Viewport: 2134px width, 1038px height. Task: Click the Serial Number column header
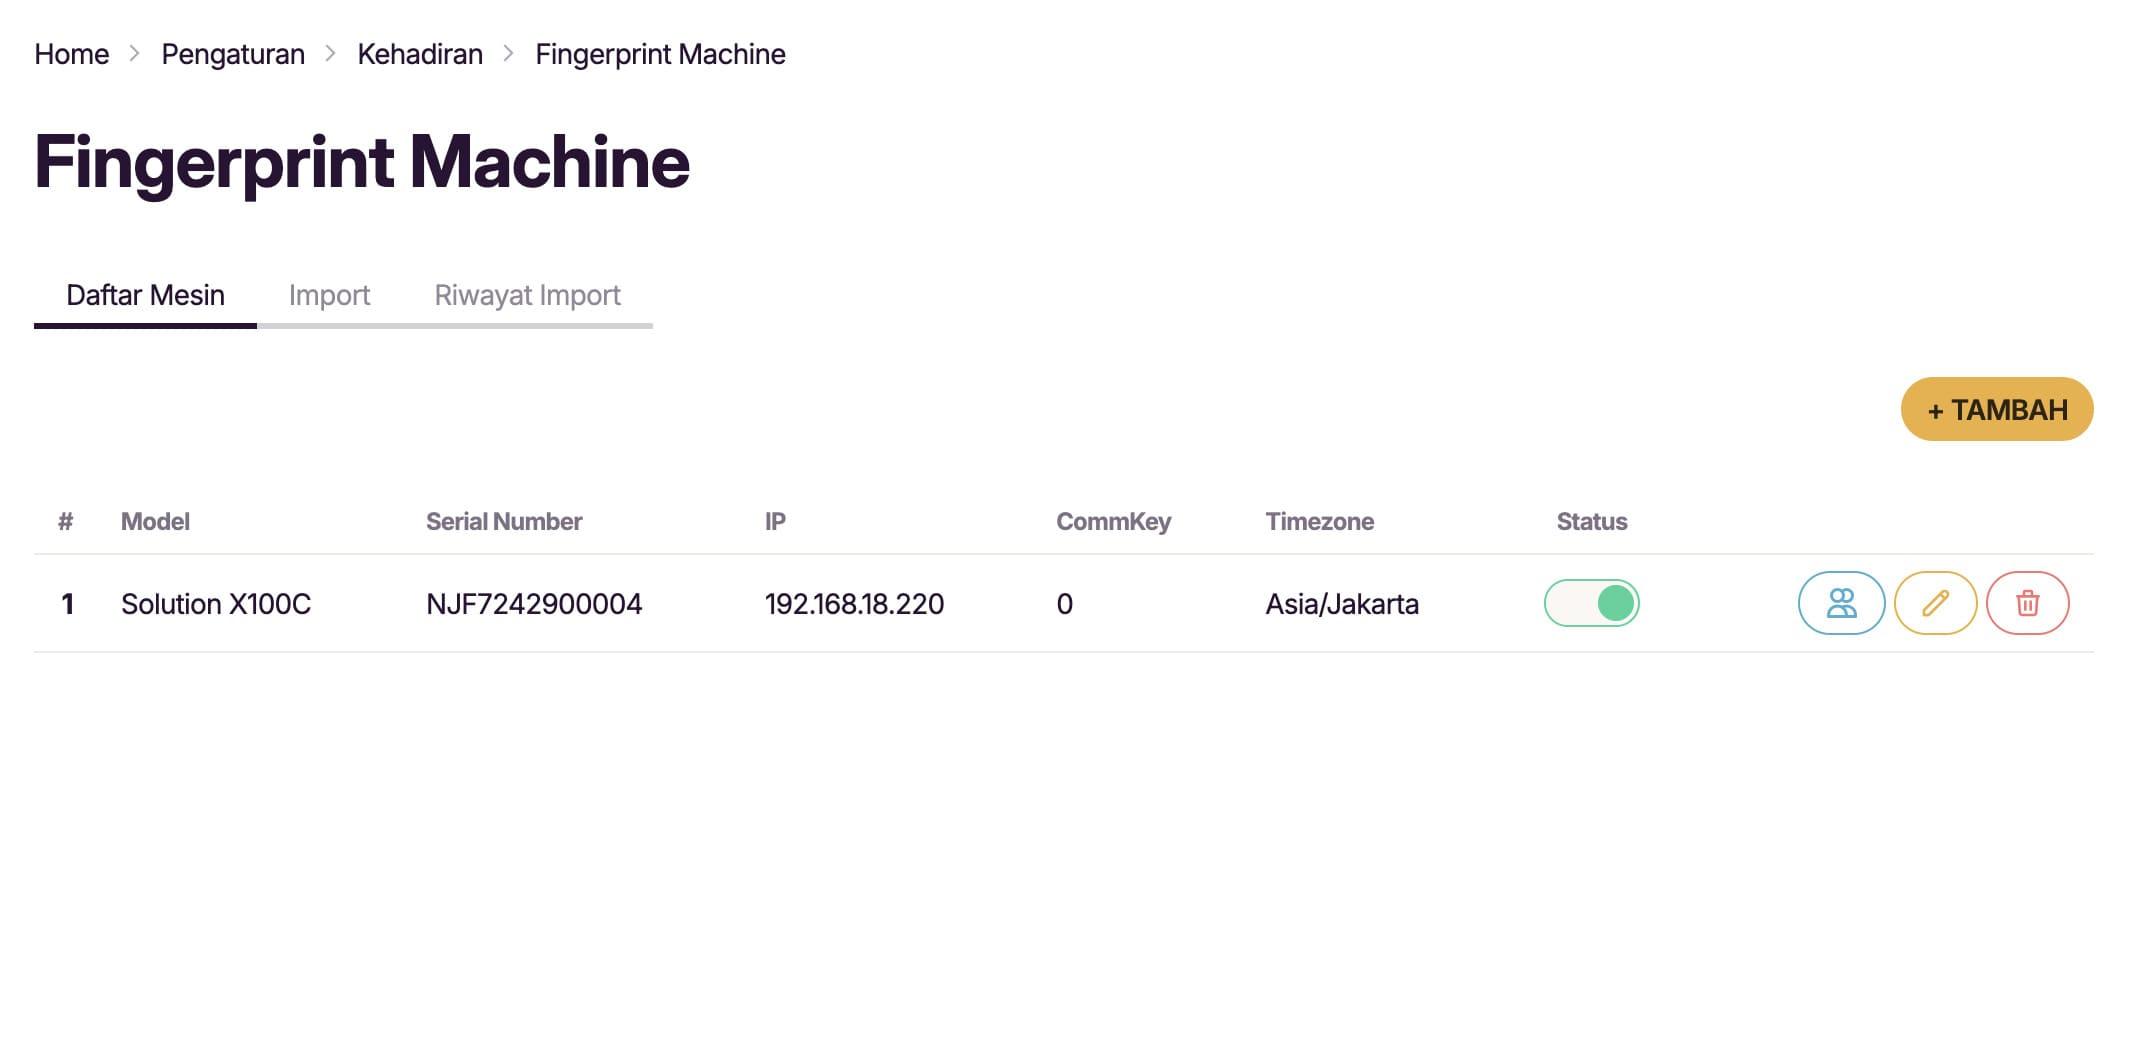[x=503, y=521]
